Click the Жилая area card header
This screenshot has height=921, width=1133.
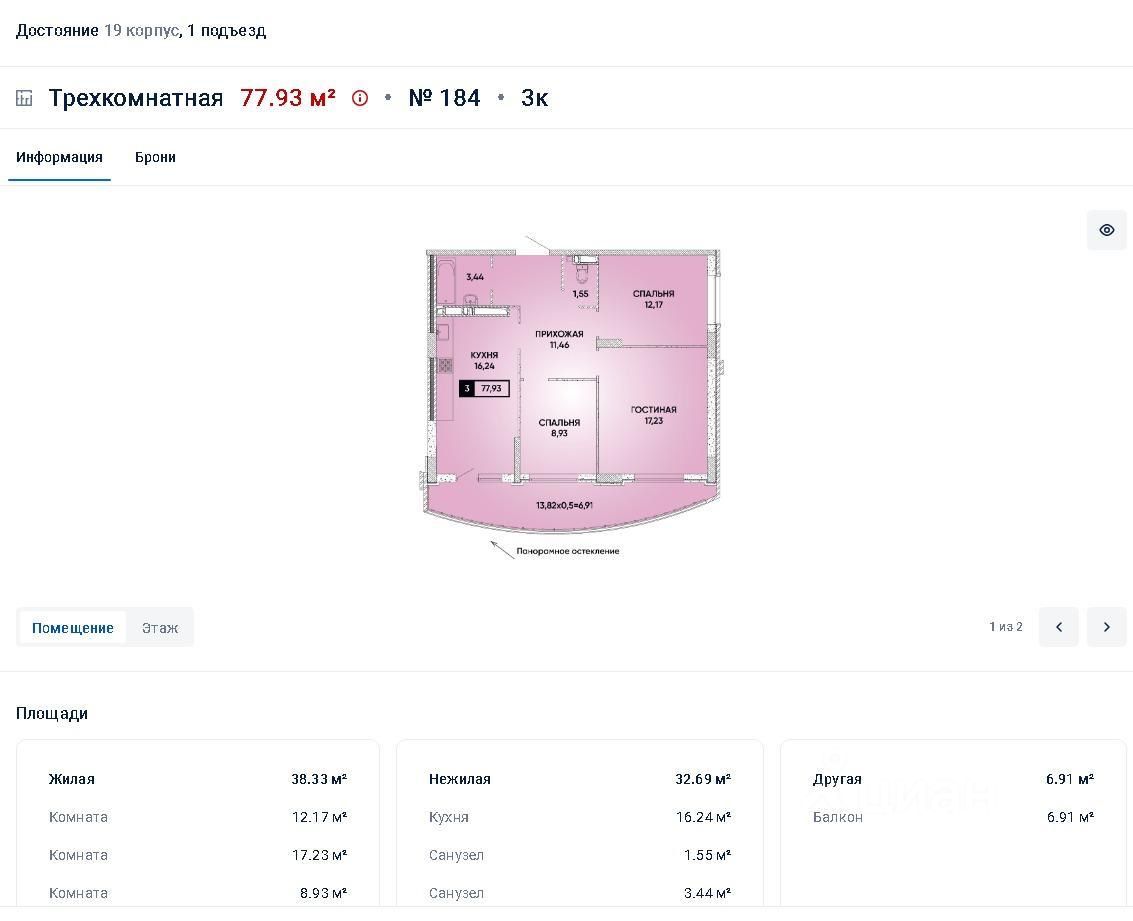coord(197,779)
